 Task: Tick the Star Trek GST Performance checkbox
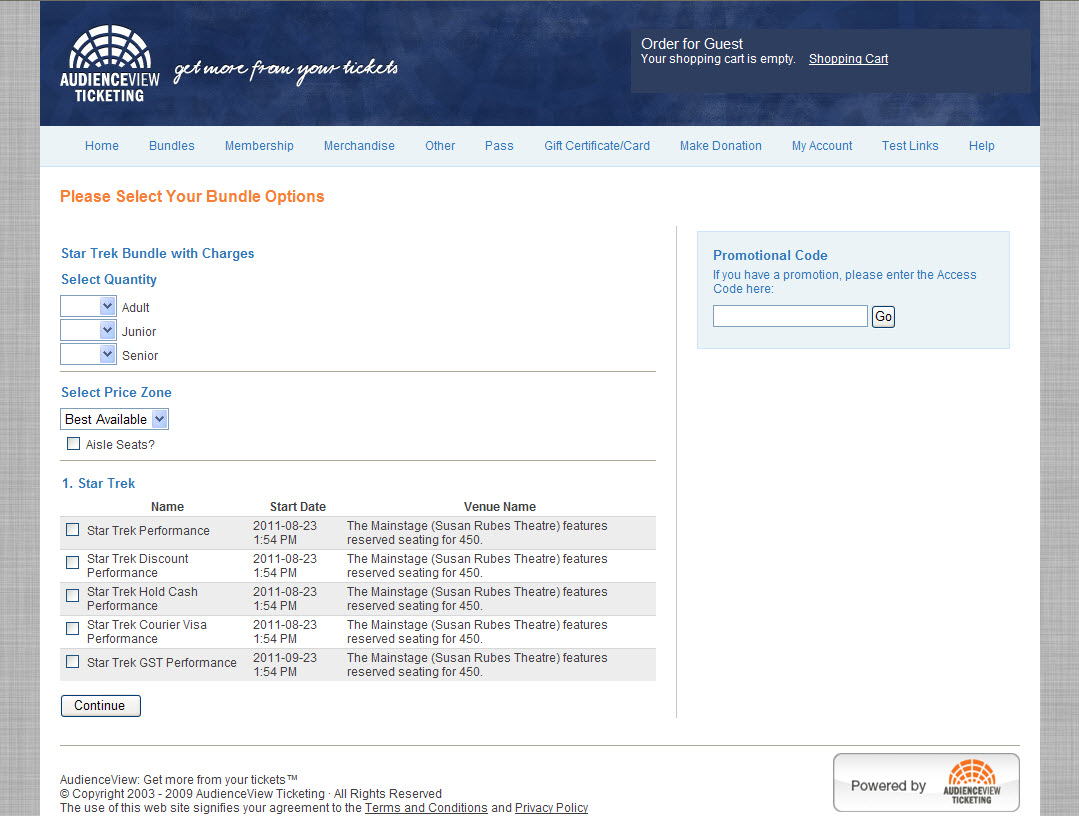click(72, 662)
